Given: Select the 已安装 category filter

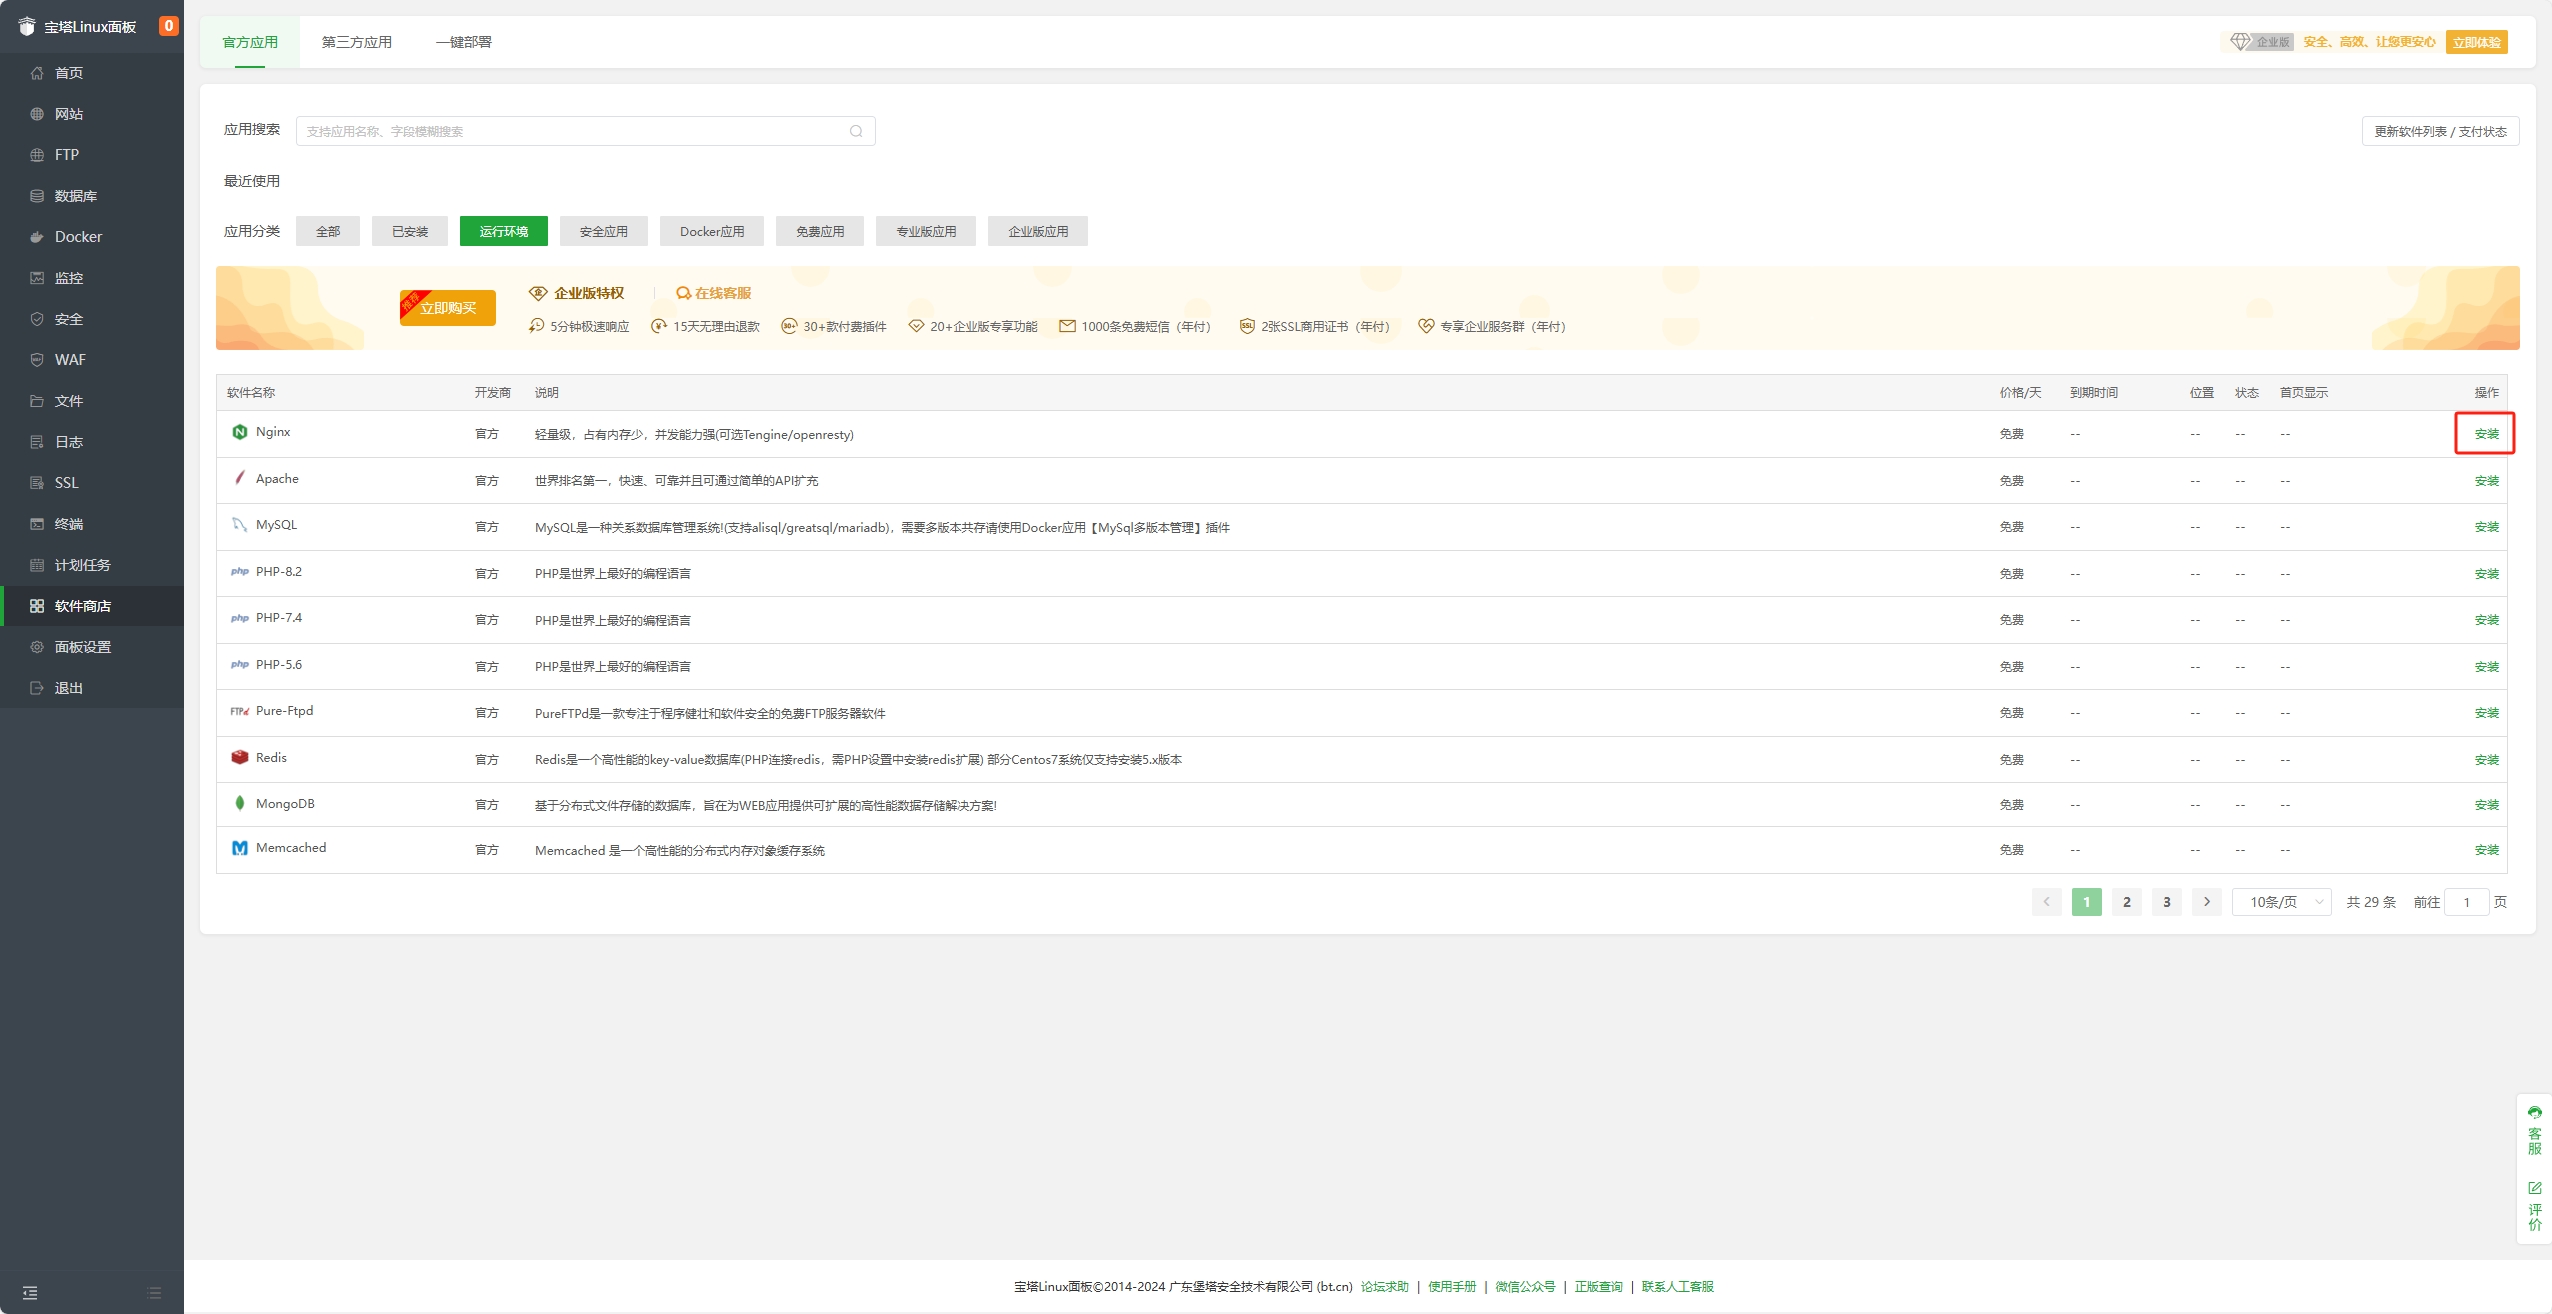Looking at the screenshot, I should pos(410,231).
